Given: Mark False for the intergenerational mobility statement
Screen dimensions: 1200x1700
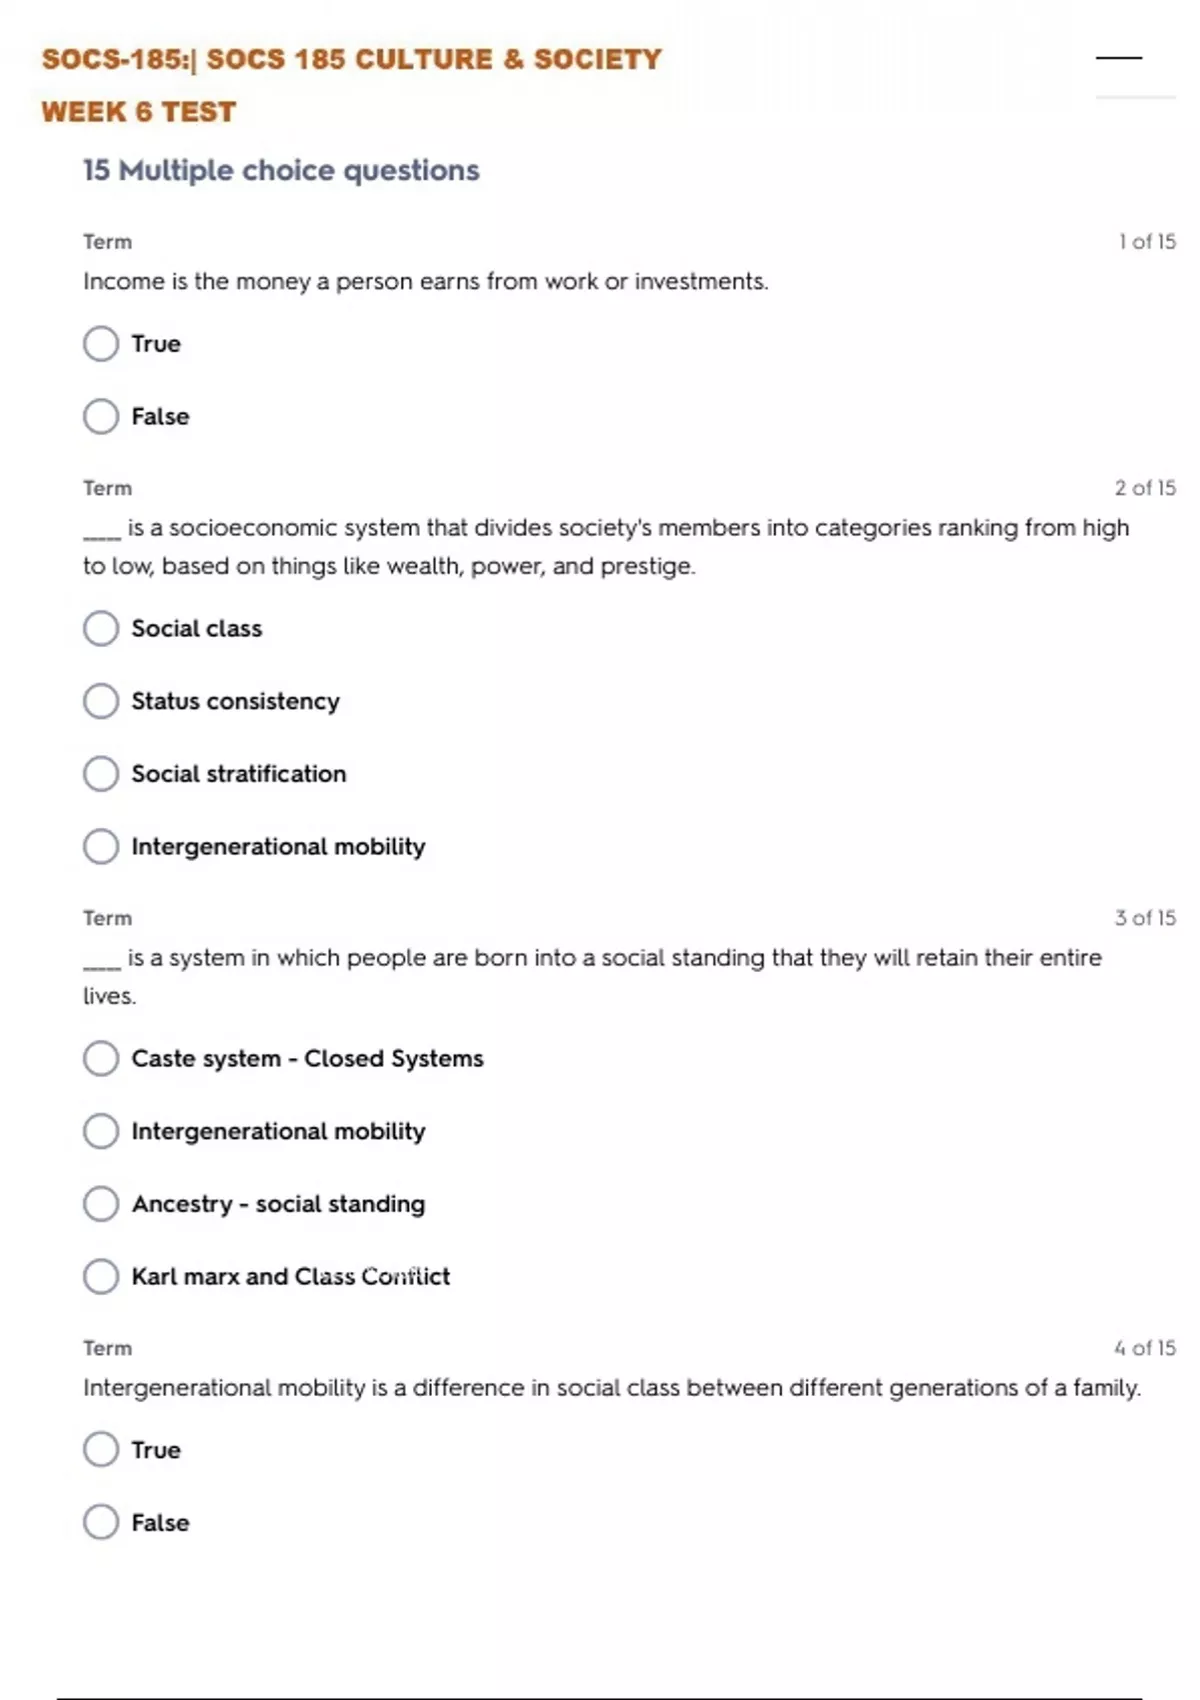Looking at the screenshot, I should pyautogui.click(x=101, y=1522).
